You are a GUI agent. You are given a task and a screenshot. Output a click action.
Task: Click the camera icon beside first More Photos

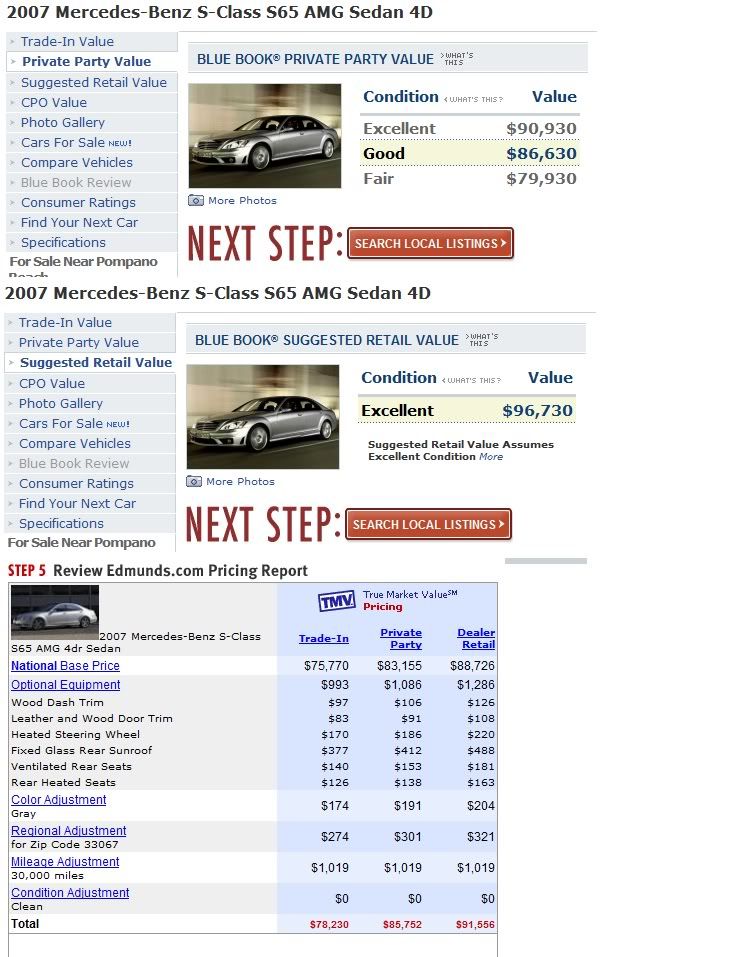pyautogui.click(x=196, y=201)
